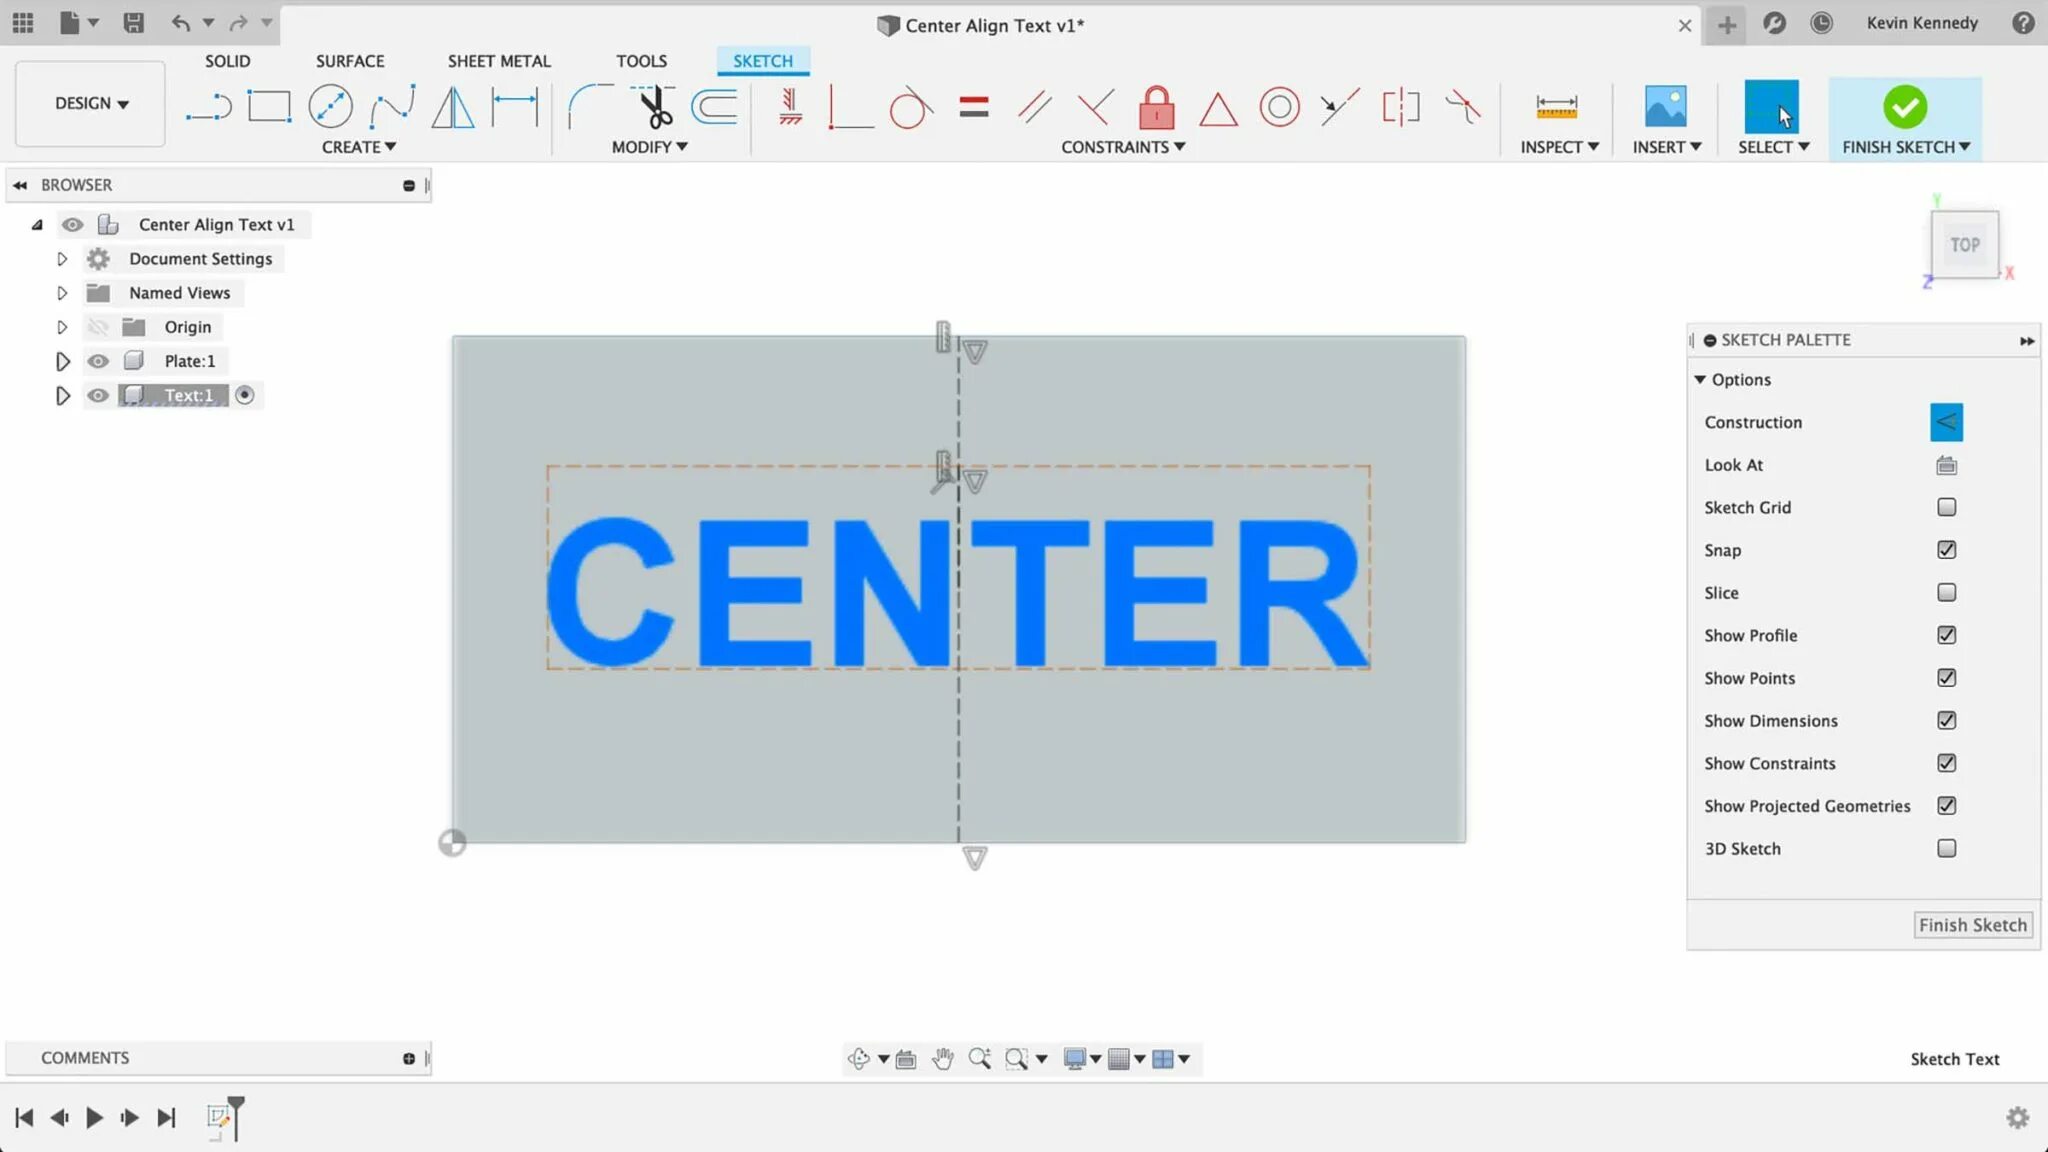Viewport: 2048px width, 1152px height.
Task: Click the timeline play button
Action: tap(94, 1117)
